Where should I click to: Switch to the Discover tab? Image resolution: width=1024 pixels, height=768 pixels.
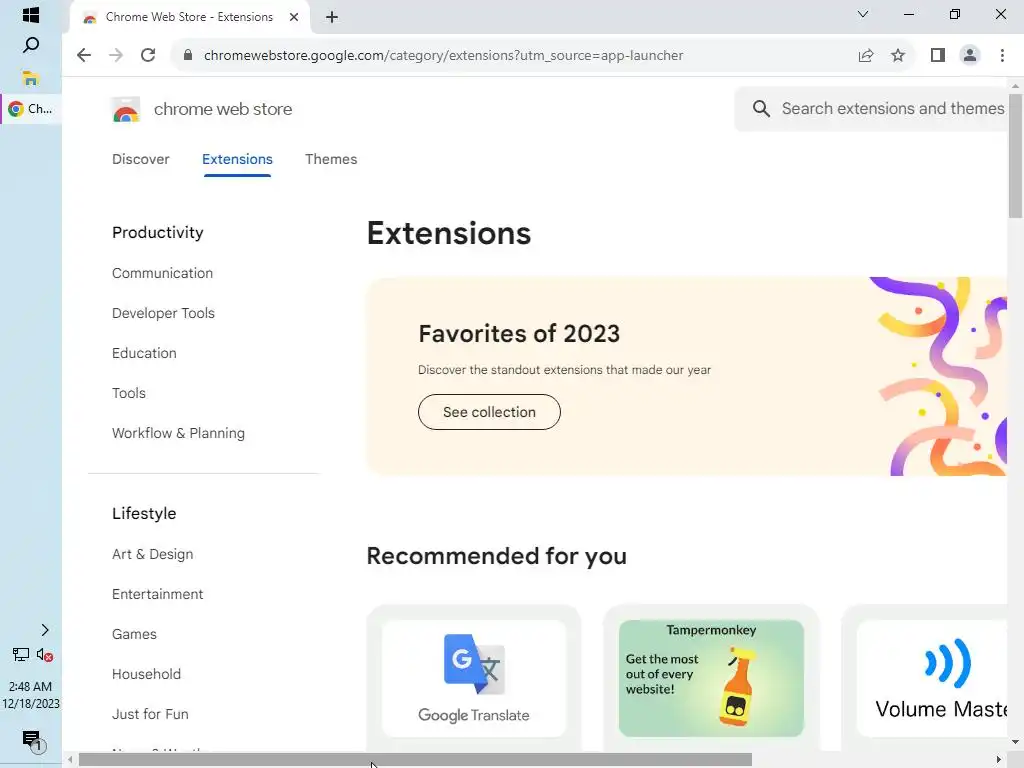coord(140,159)
